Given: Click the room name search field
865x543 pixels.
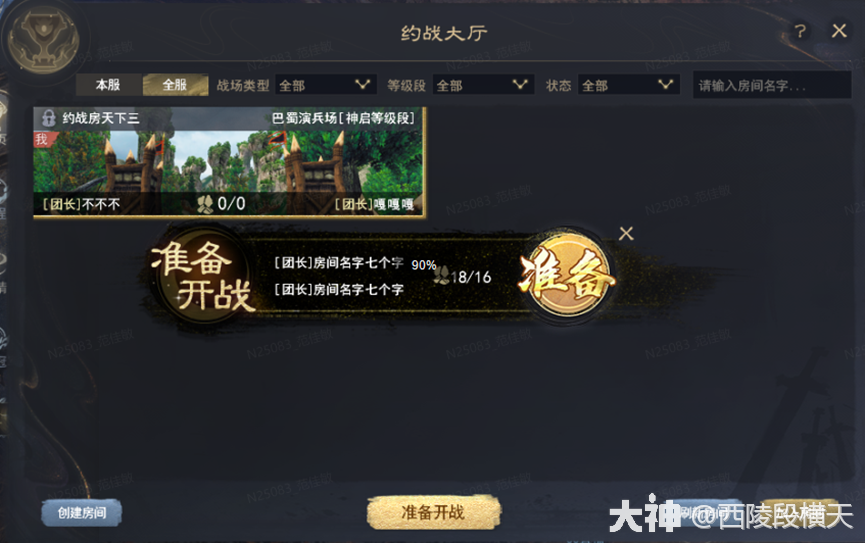Looking at the screenshot, I should point(772,86).
